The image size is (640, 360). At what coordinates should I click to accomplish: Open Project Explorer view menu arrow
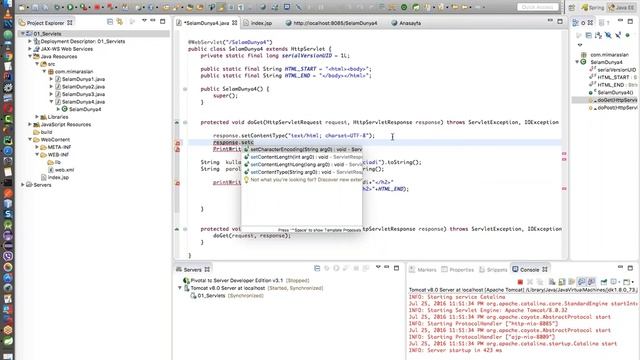(144, 20)
